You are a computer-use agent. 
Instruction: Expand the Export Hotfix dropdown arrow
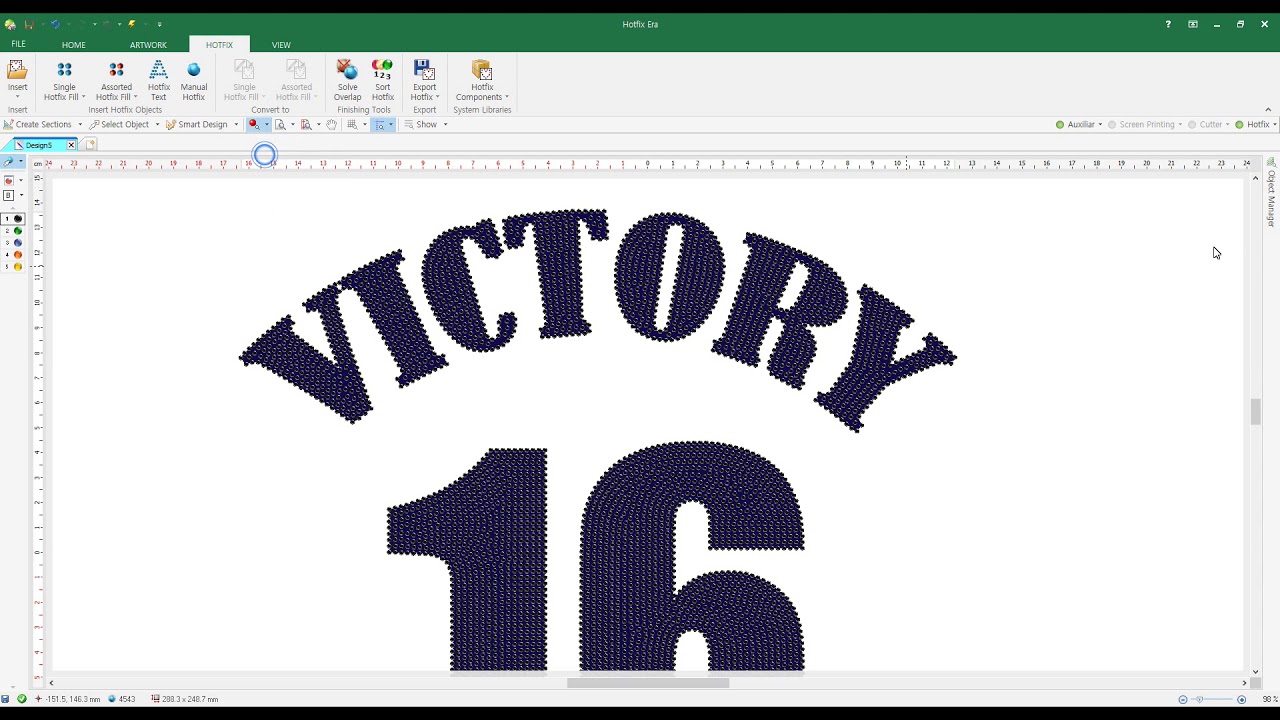pos(437,97)
